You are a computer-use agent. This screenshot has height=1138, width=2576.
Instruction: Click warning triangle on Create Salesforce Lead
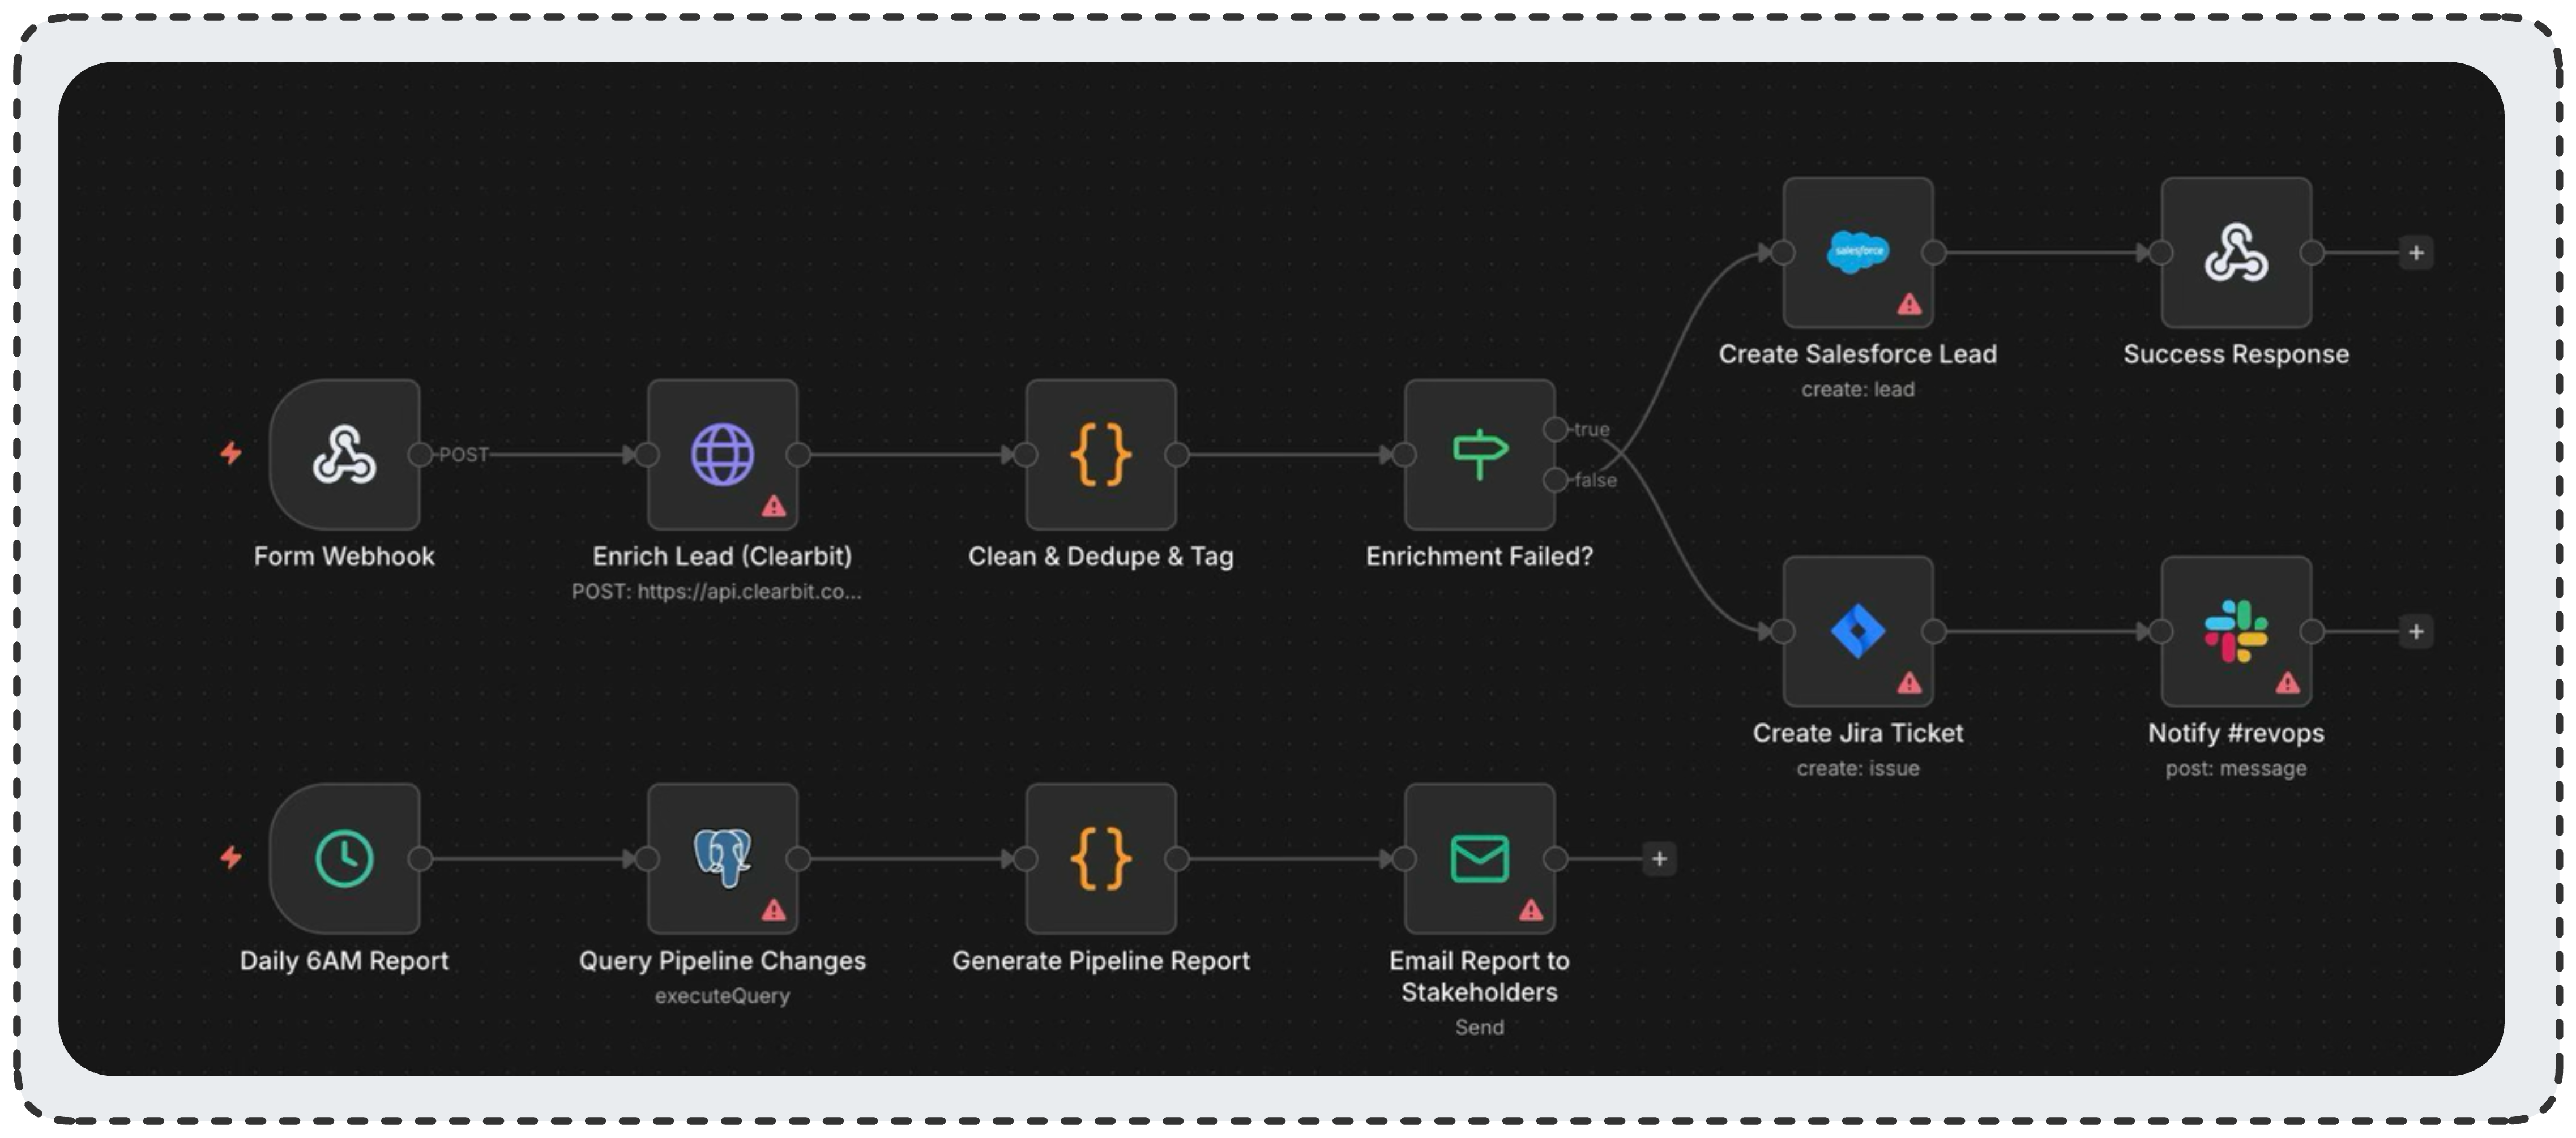tap(1909, 304)
